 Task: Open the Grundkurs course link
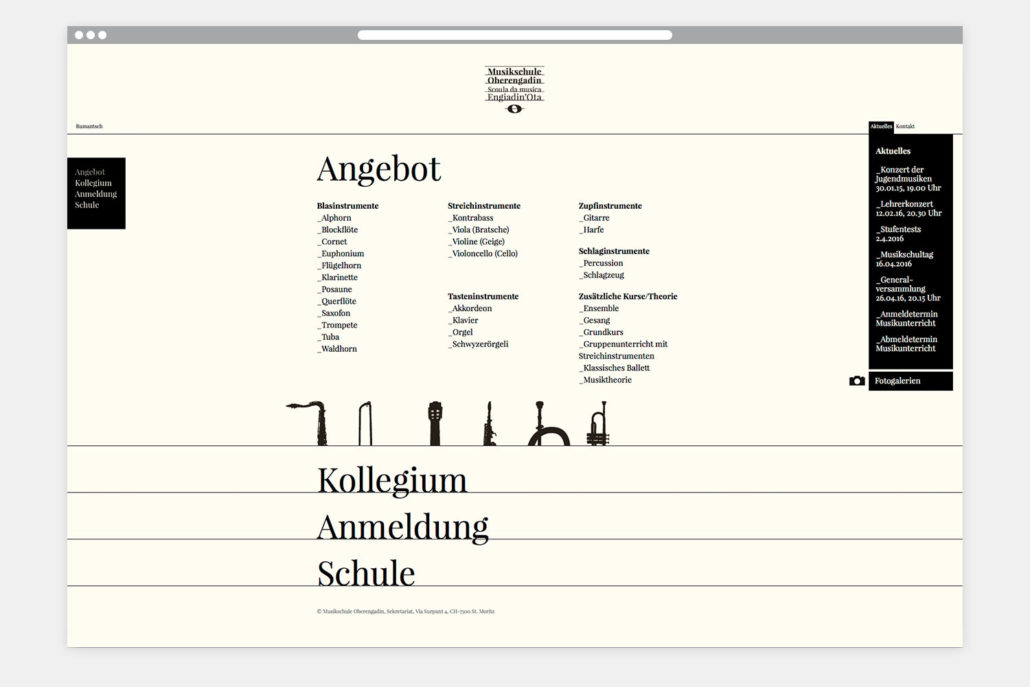(x=601, y=332)
